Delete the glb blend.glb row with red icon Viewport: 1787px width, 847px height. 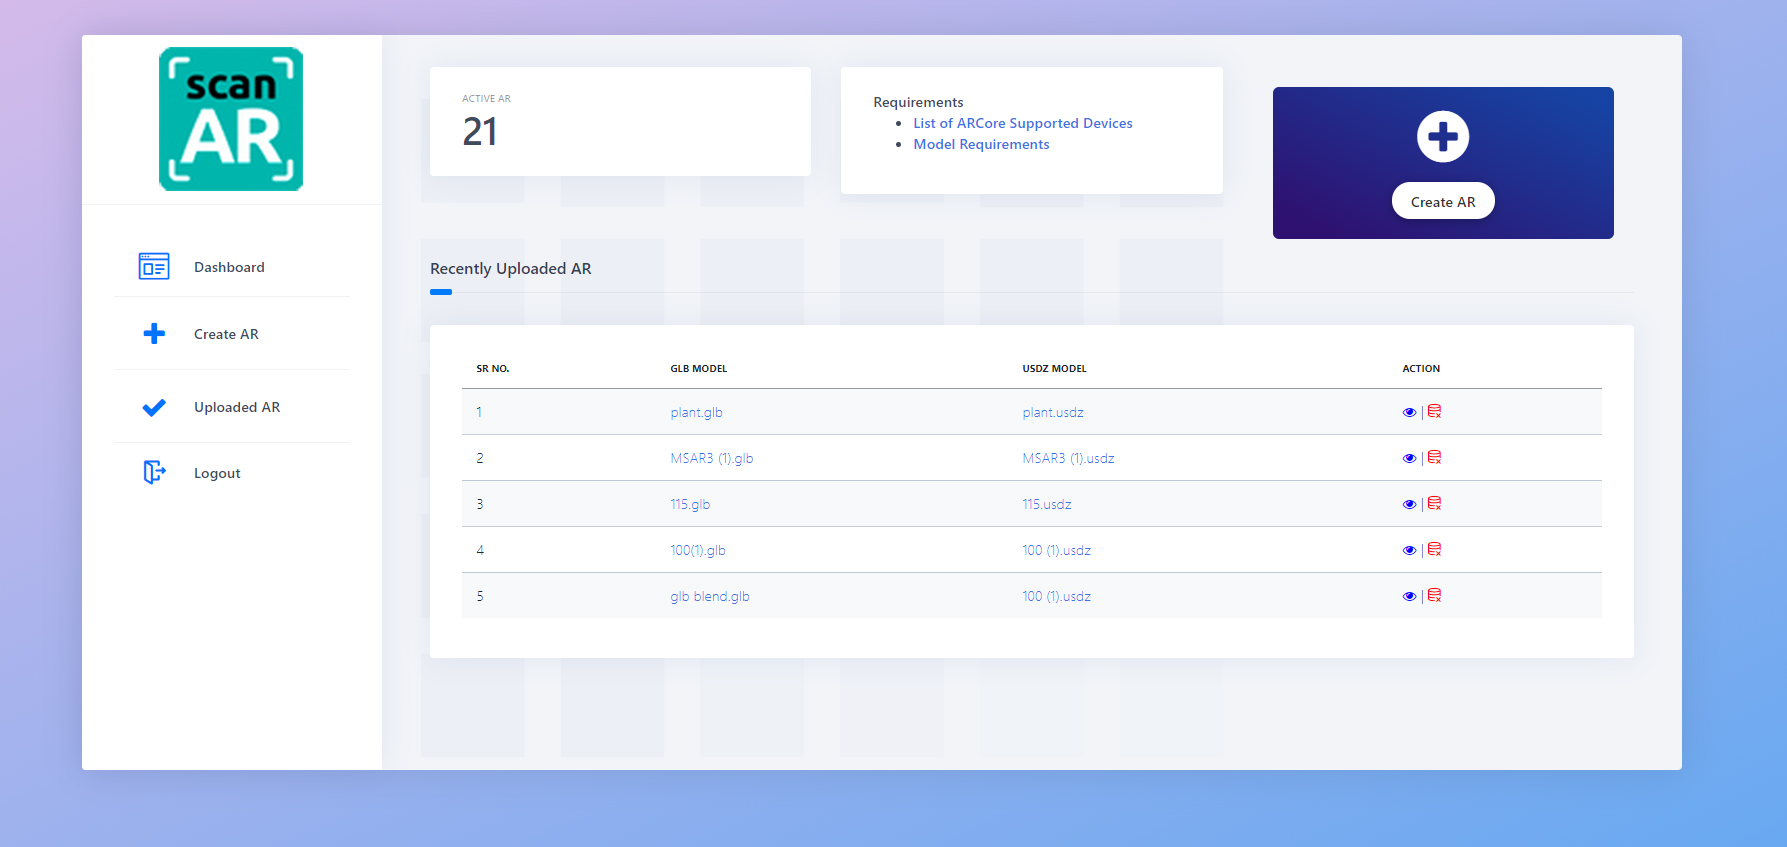click(x=1434, y=595)
